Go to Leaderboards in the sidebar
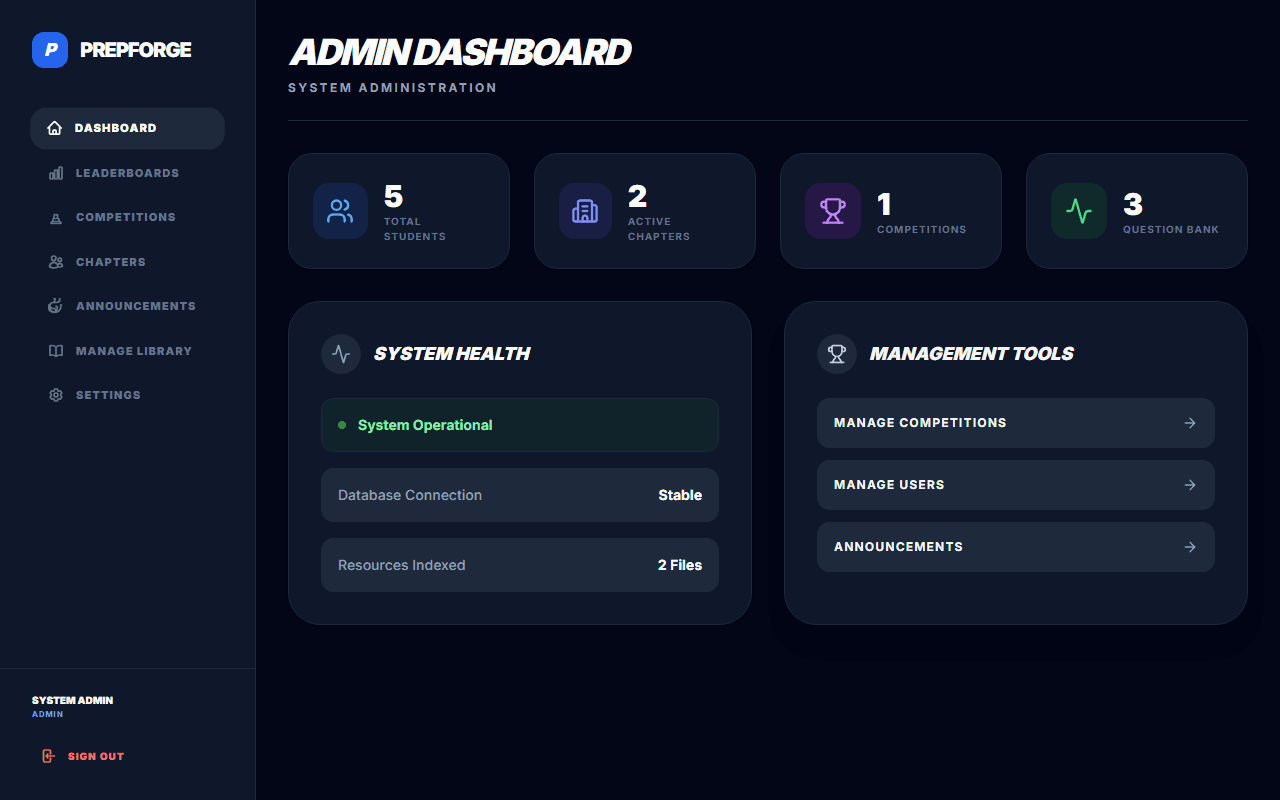 coord(127,173)
